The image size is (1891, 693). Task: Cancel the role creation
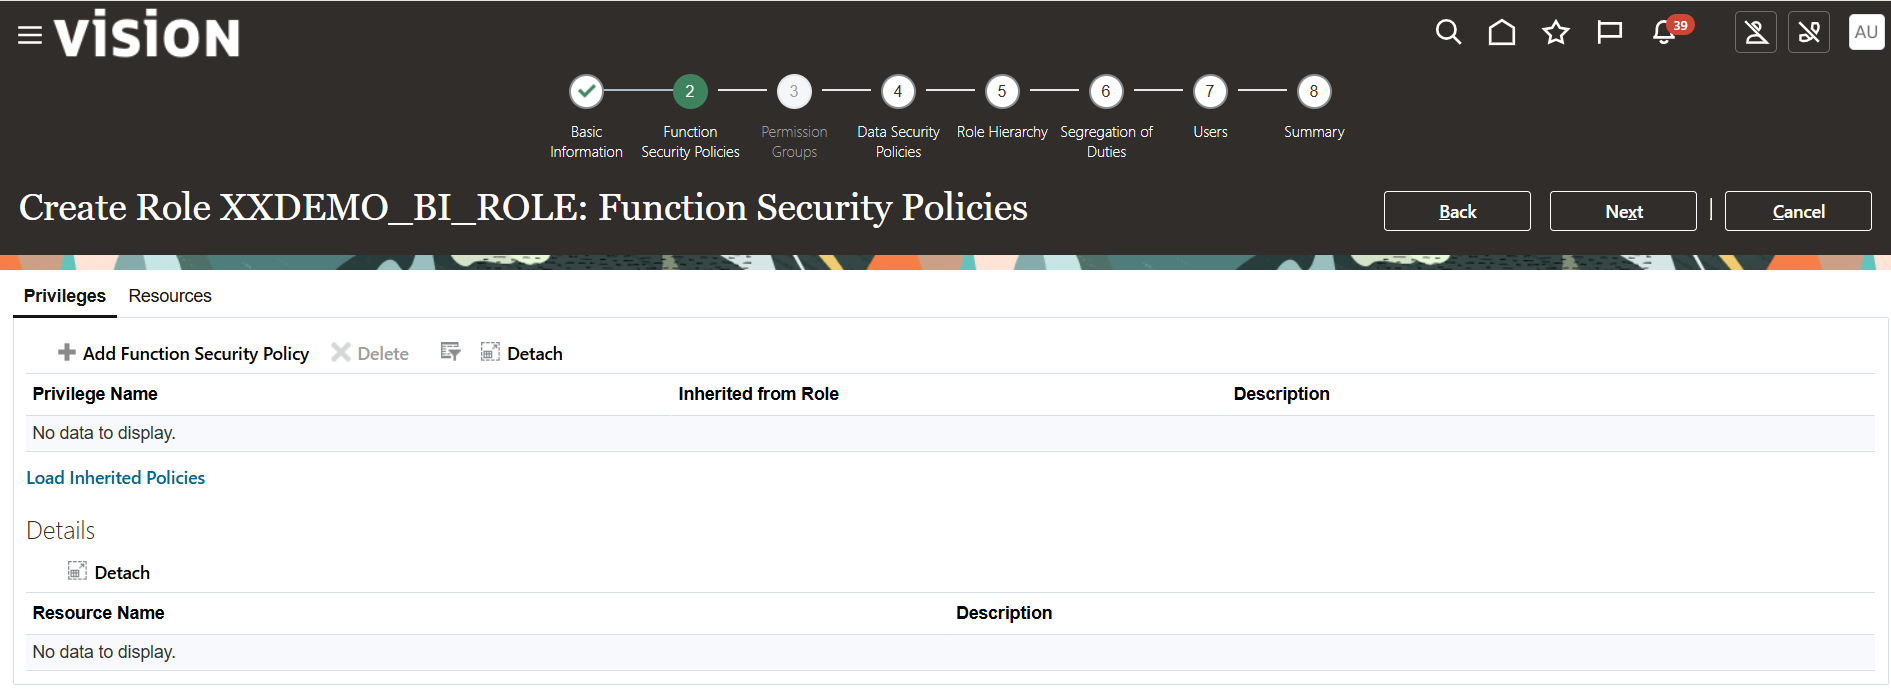coord(1797,211)
